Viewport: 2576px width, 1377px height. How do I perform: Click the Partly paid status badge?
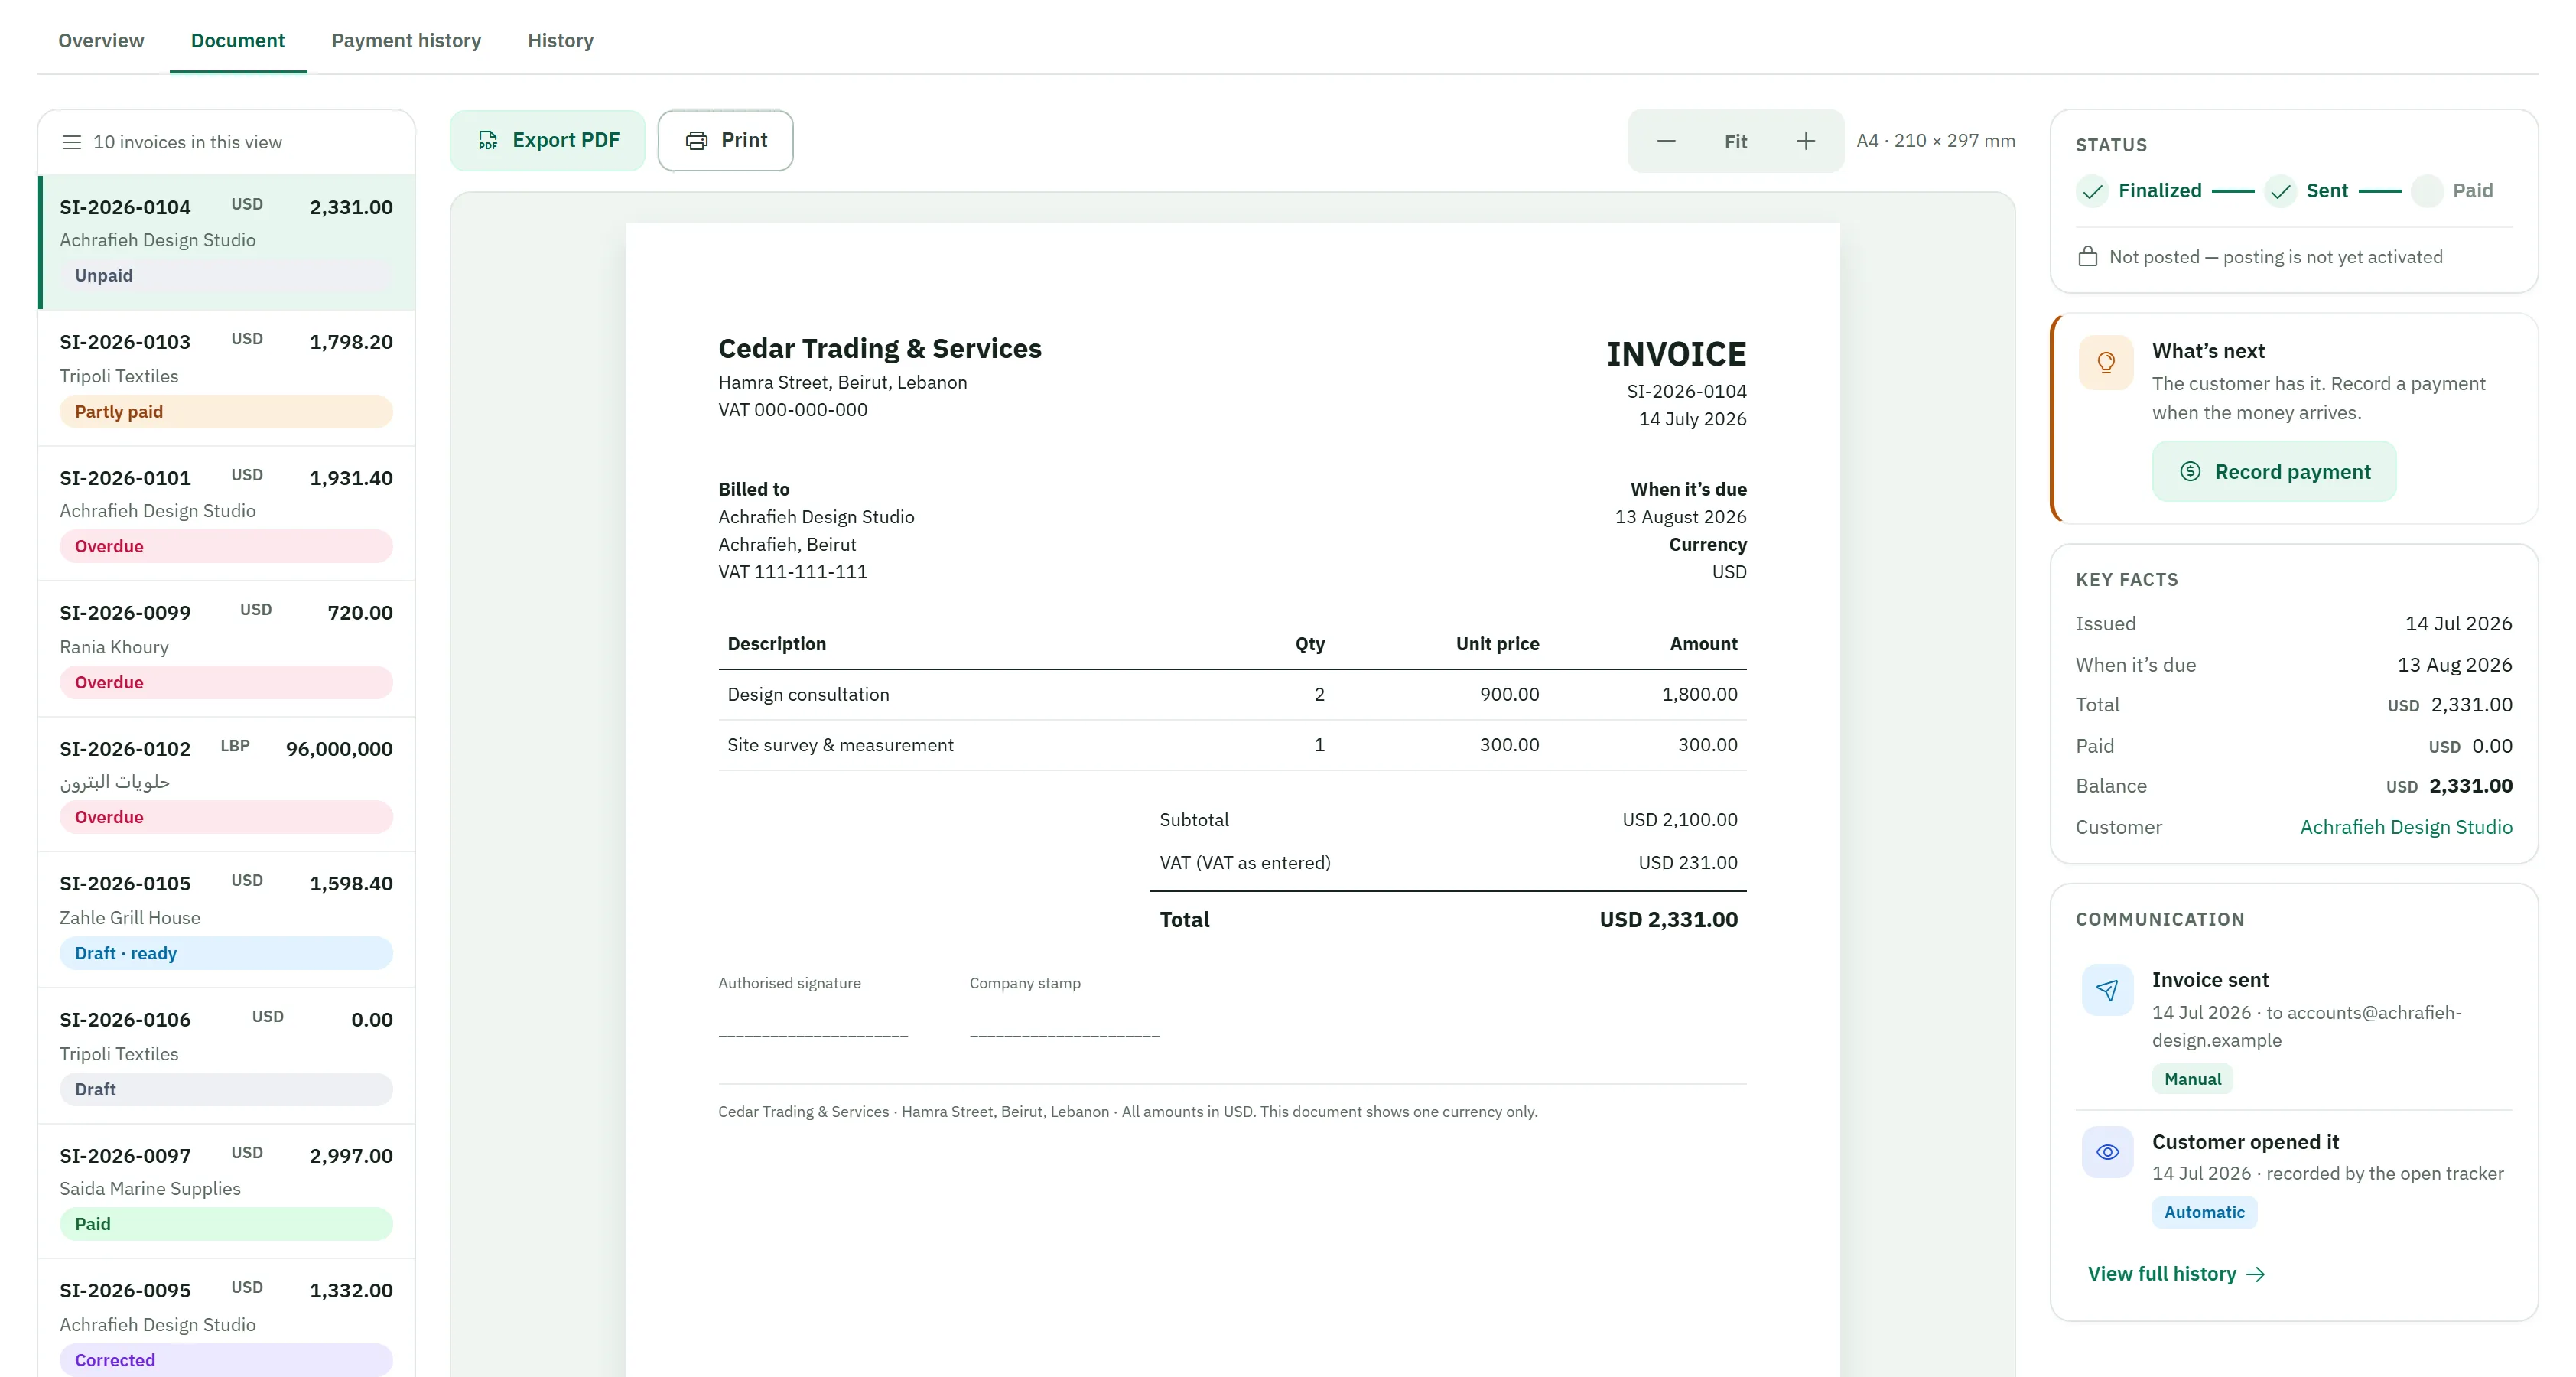click(x=226, y=411)
